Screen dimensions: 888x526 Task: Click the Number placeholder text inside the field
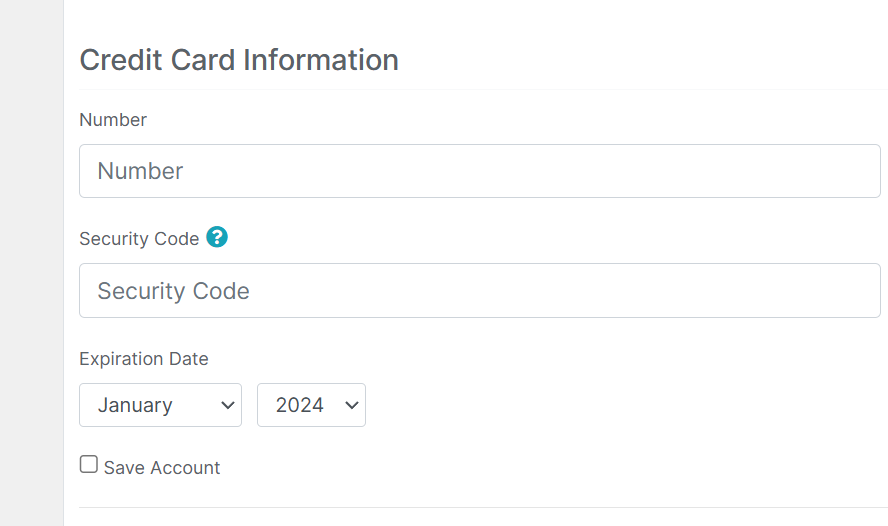[x=140, y=171]
